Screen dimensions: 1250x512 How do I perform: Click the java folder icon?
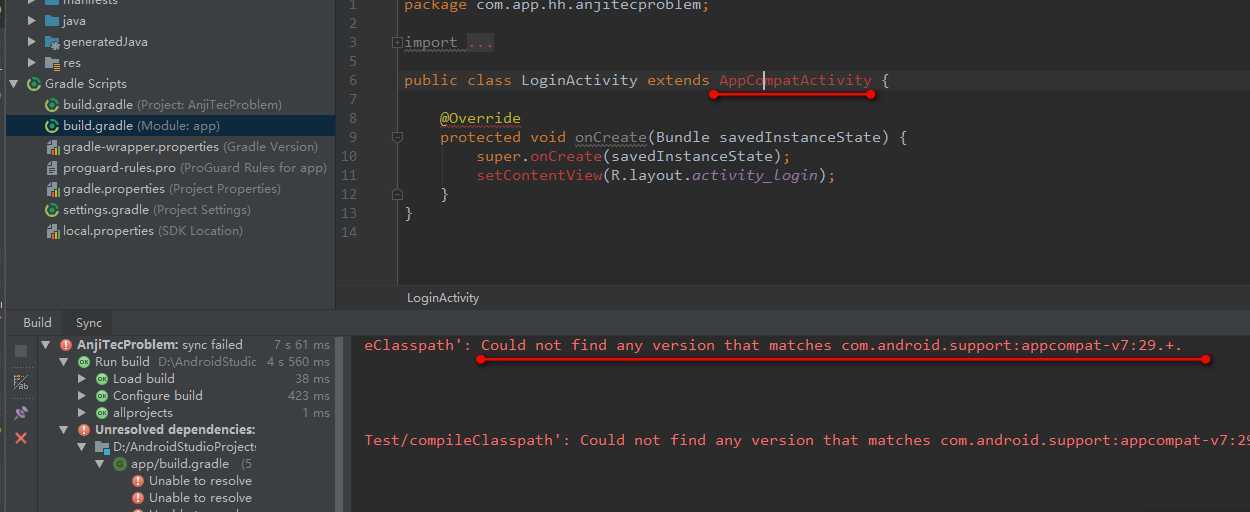tap(52, 20)
